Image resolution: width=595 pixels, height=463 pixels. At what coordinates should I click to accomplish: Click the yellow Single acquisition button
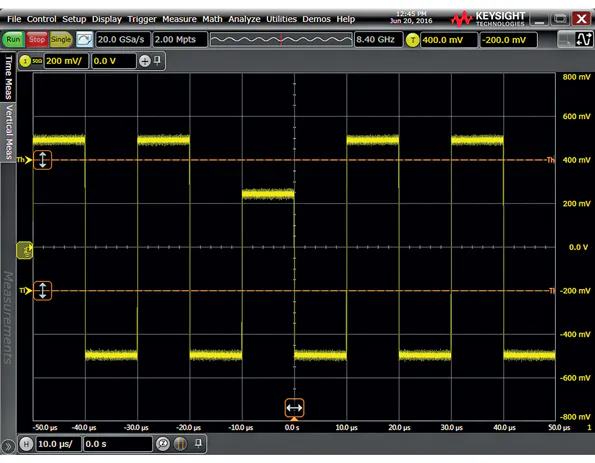pos(61,39)
